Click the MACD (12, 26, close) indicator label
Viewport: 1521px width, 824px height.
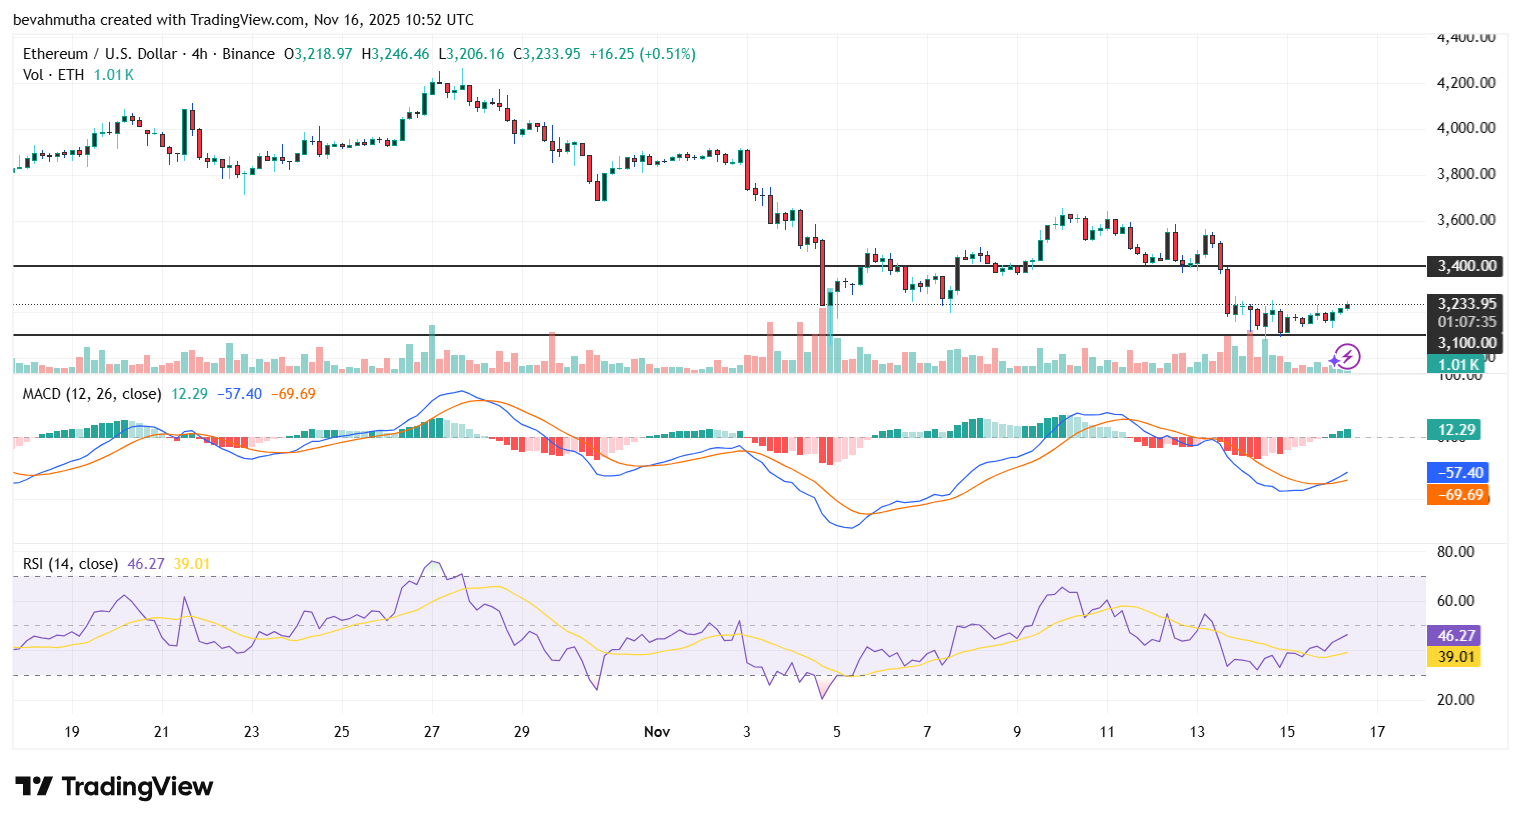(90, 394)
